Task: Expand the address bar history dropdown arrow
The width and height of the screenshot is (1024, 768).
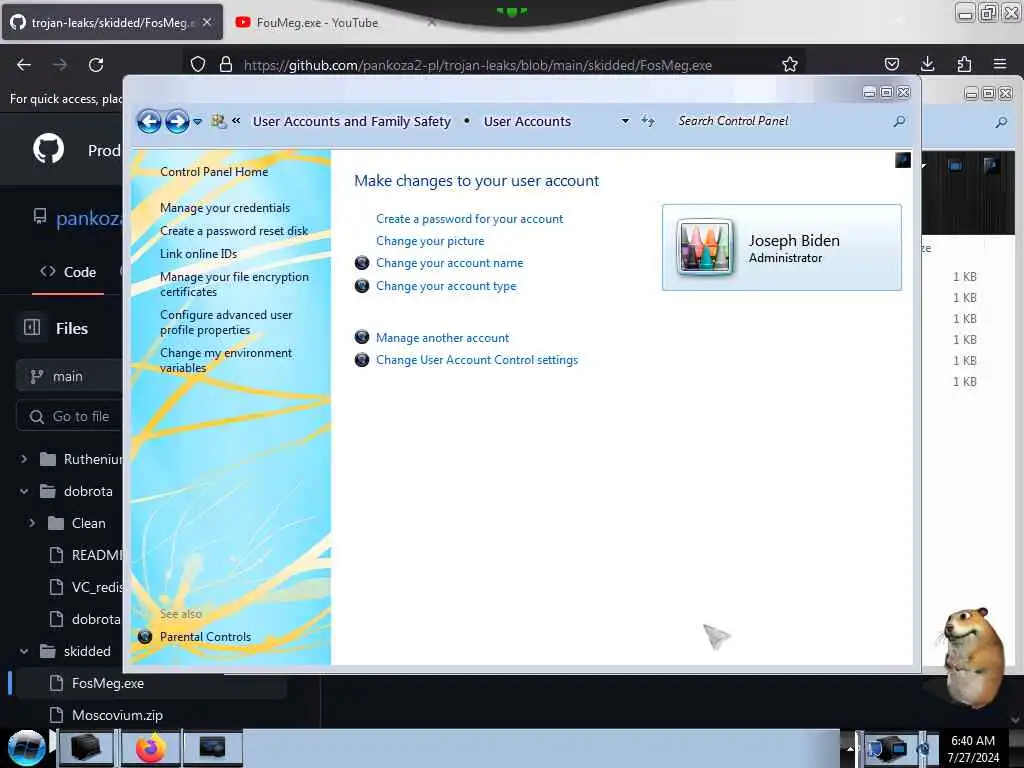Action: (x=625, y=121)
